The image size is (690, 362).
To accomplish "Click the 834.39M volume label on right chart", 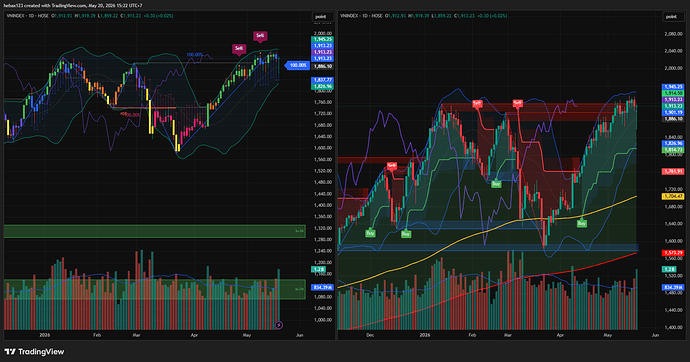I will point(673,287).
